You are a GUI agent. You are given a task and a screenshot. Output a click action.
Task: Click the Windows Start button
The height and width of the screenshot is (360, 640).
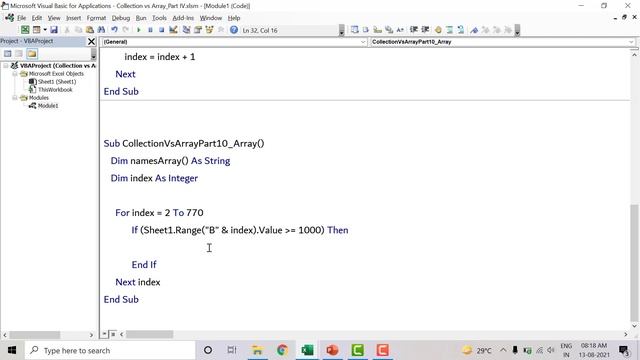tap(12, 350)
